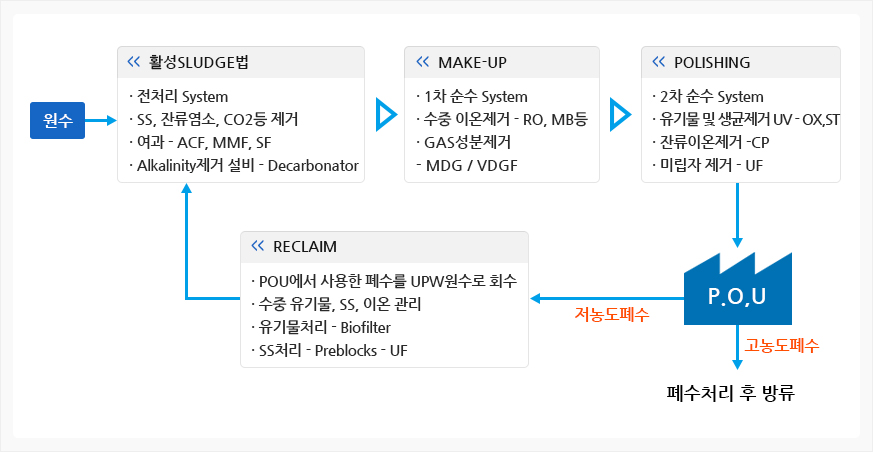
Task: Click the orange 저농도폐수 label
Action: (x=612, y=315)
